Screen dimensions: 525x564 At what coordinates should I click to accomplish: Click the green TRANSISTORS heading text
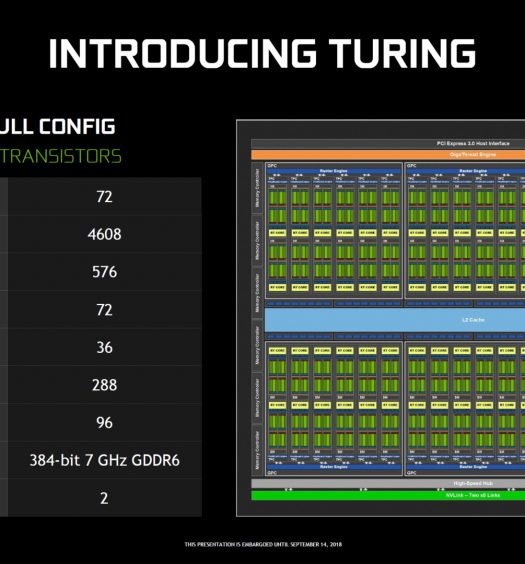(60, 156)
